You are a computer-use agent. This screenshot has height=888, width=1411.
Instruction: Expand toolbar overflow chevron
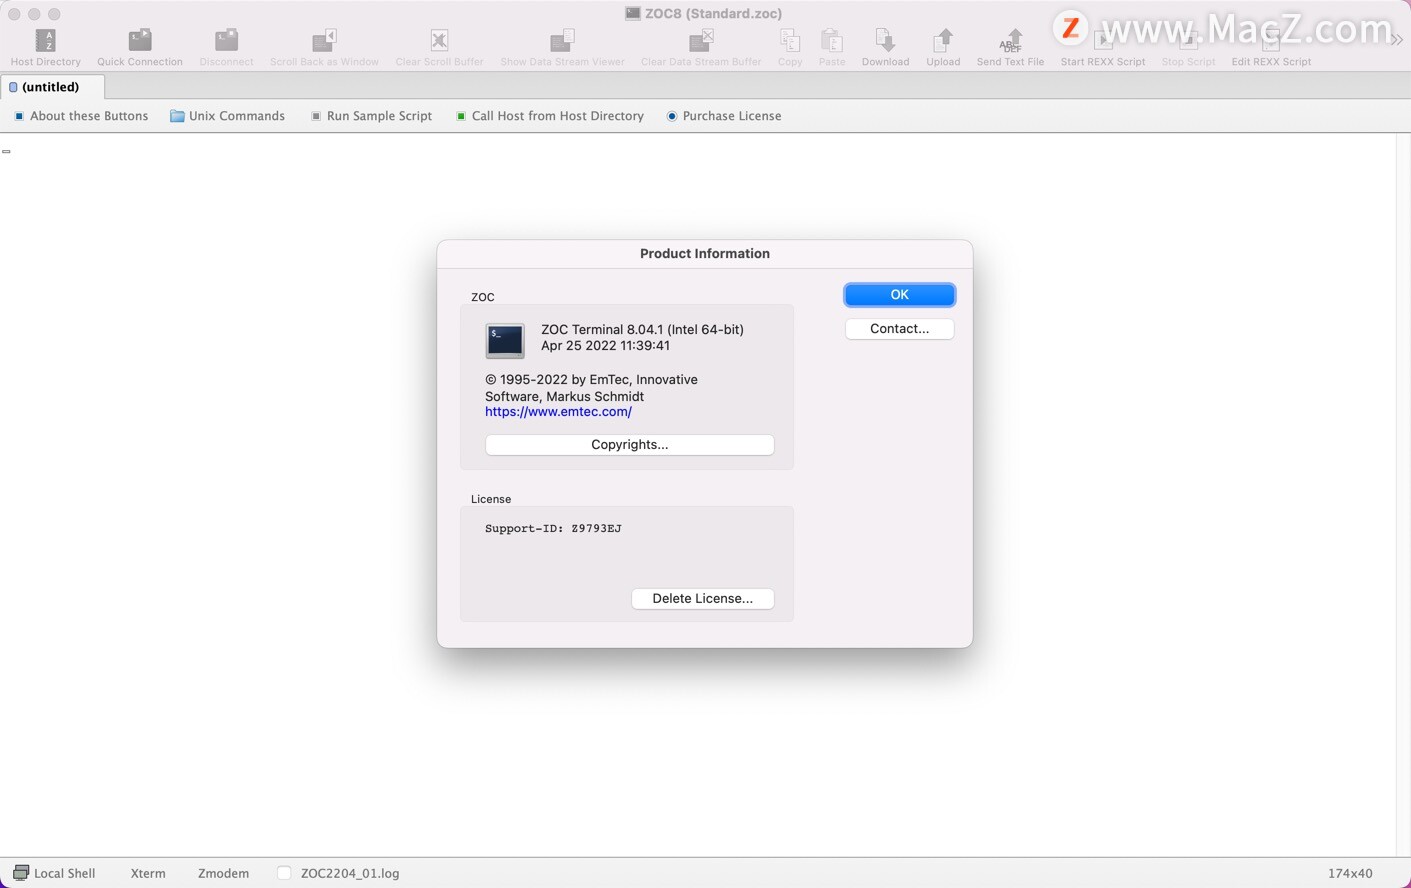[1396, 40]
